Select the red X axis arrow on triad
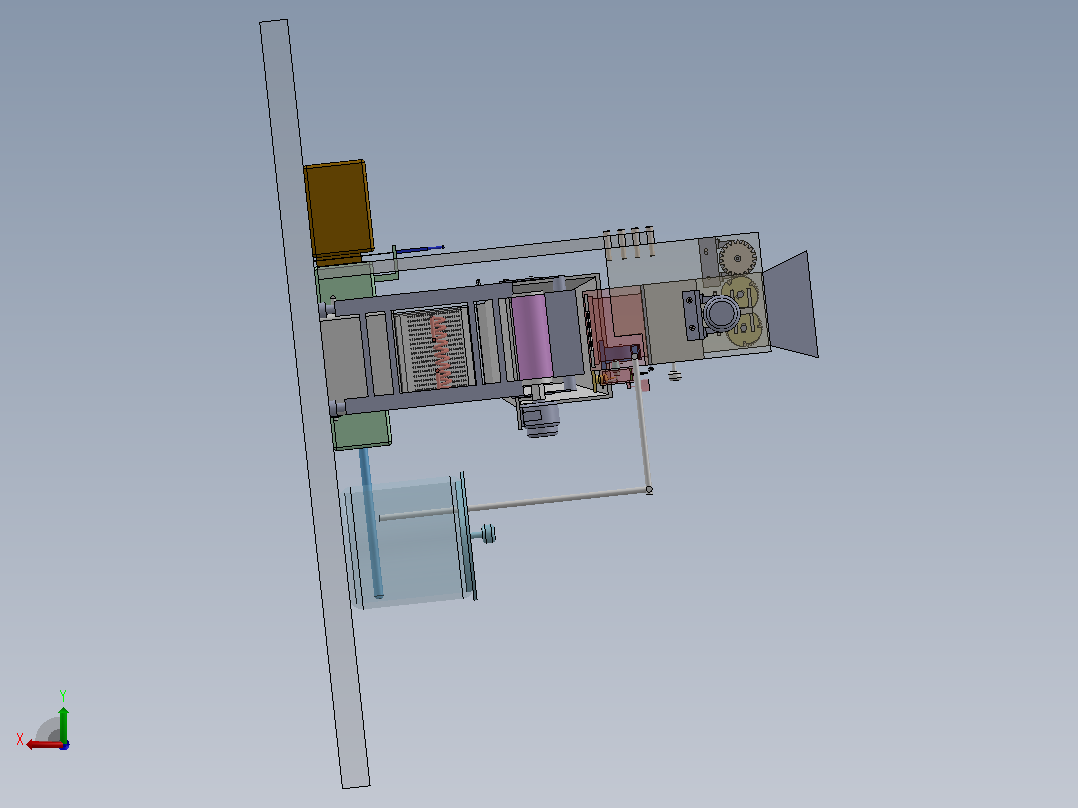Screen dimensions: 1078x808 (43, 745)
